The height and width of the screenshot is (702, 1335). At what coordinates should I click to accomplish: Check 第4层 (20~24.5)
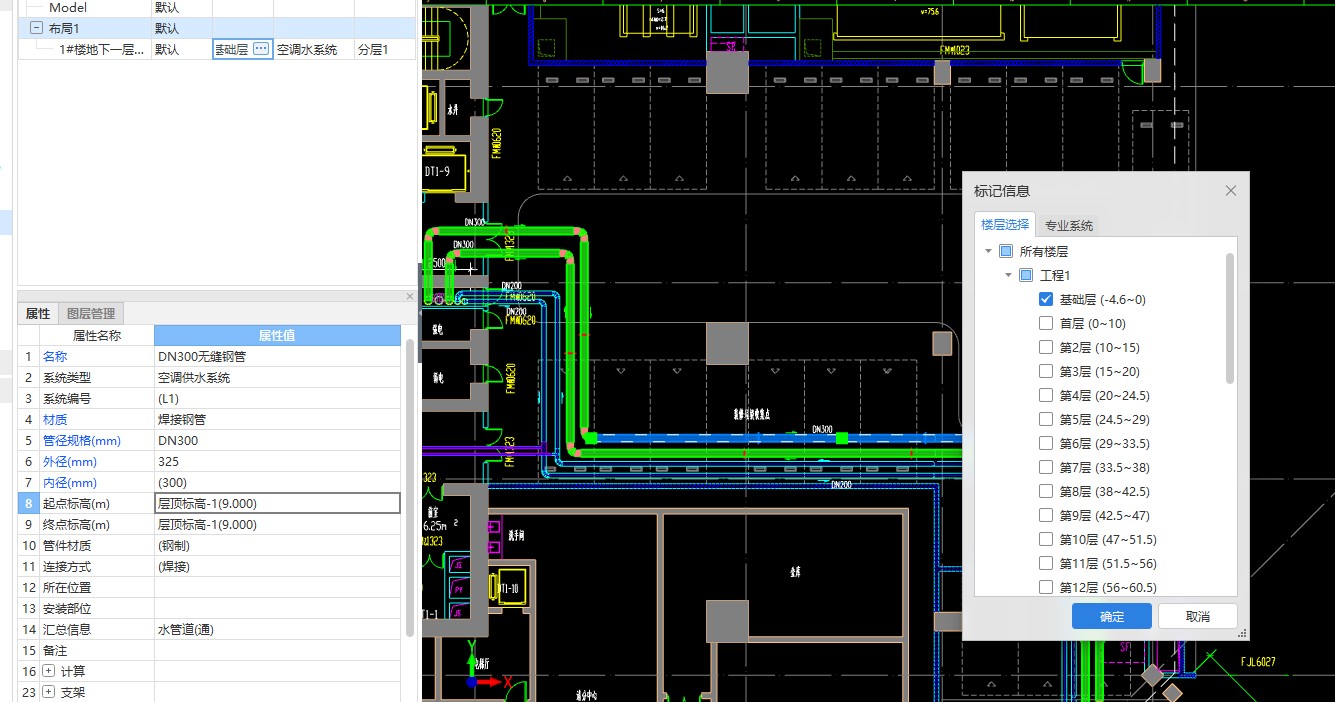point(1046,396)
